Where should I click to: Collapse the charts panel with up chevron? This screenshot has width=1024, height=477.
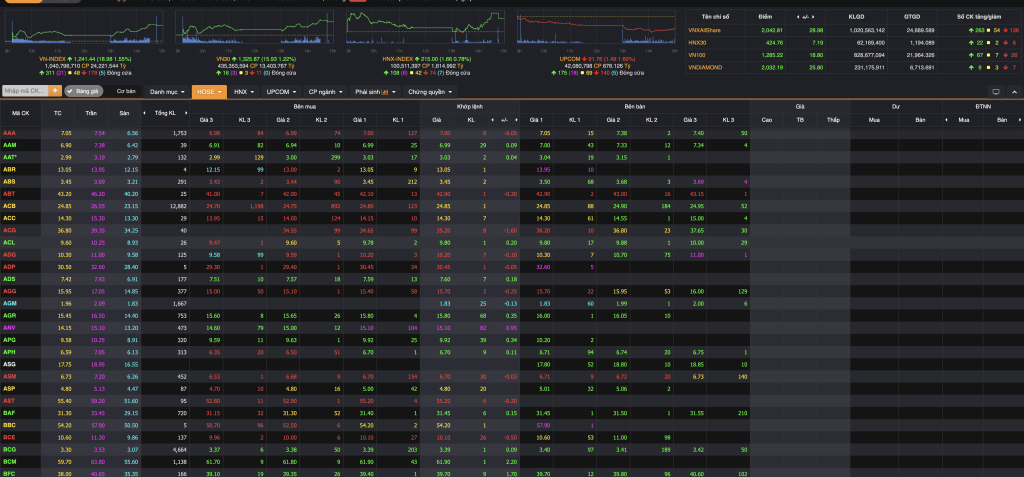(1012, 91)
